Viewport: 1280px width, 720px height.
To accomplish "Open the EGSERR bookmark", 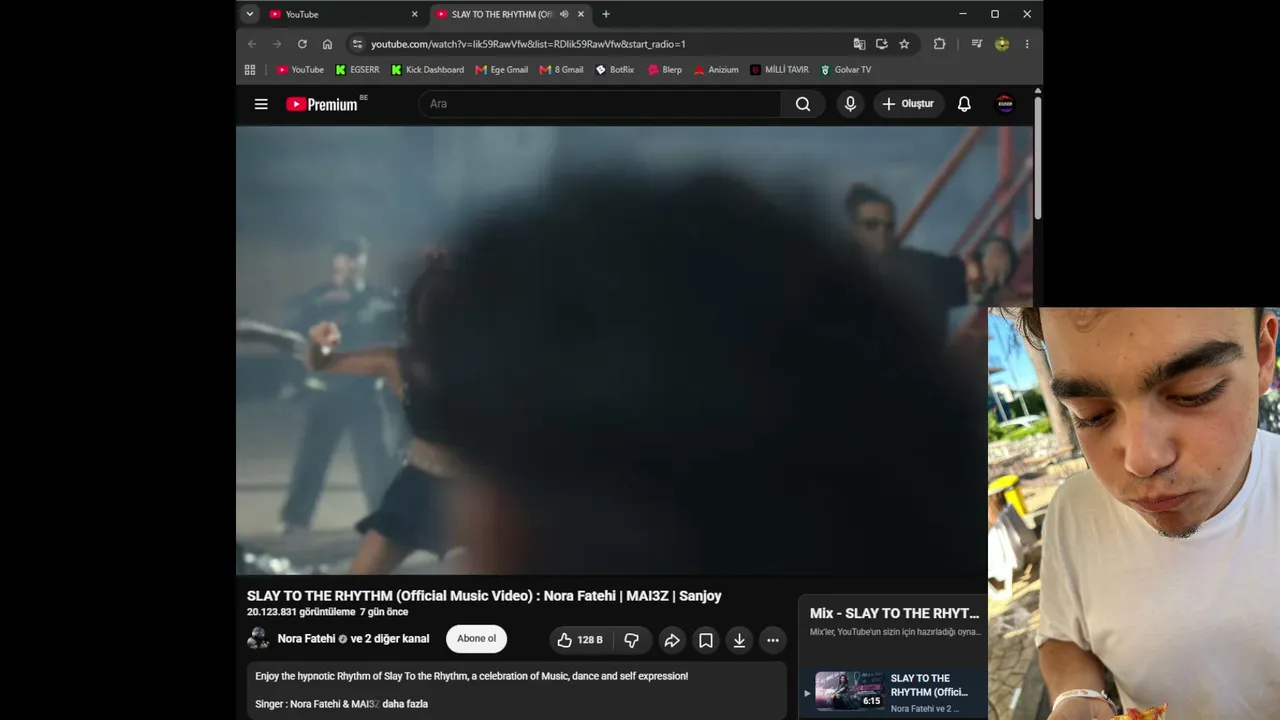I will tap(357, 70).
